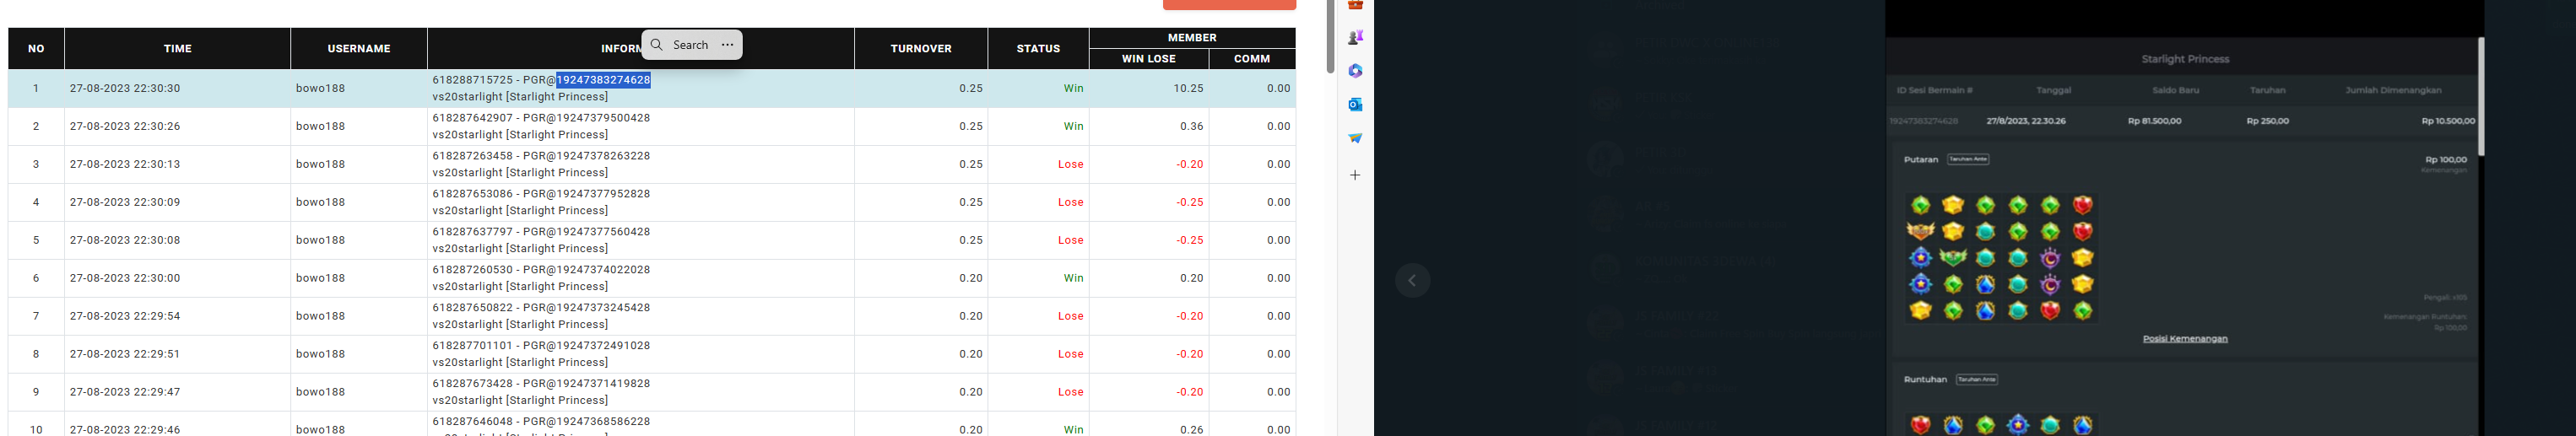Click the orange button above the table
Screen dimensions: 2576x436
tap(1229, 5)
